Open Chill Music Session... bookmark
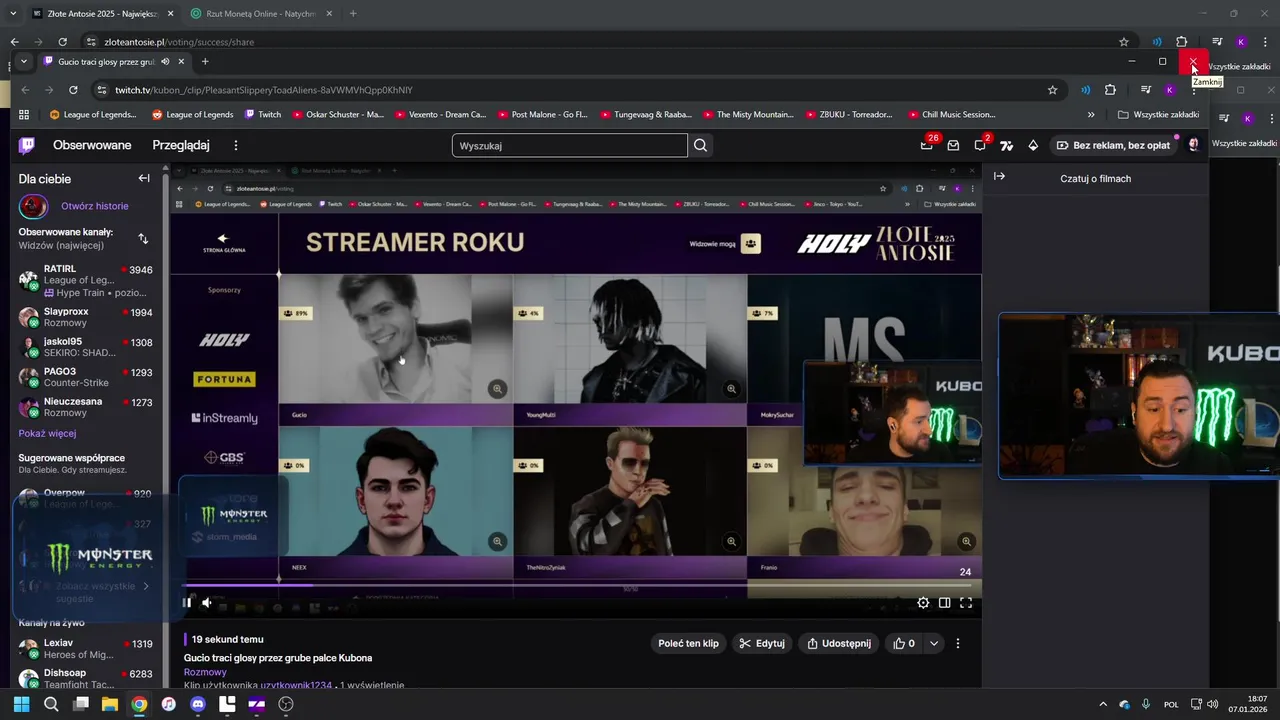The height and width of the screenshot is (720, 1280). coord(951,115)
